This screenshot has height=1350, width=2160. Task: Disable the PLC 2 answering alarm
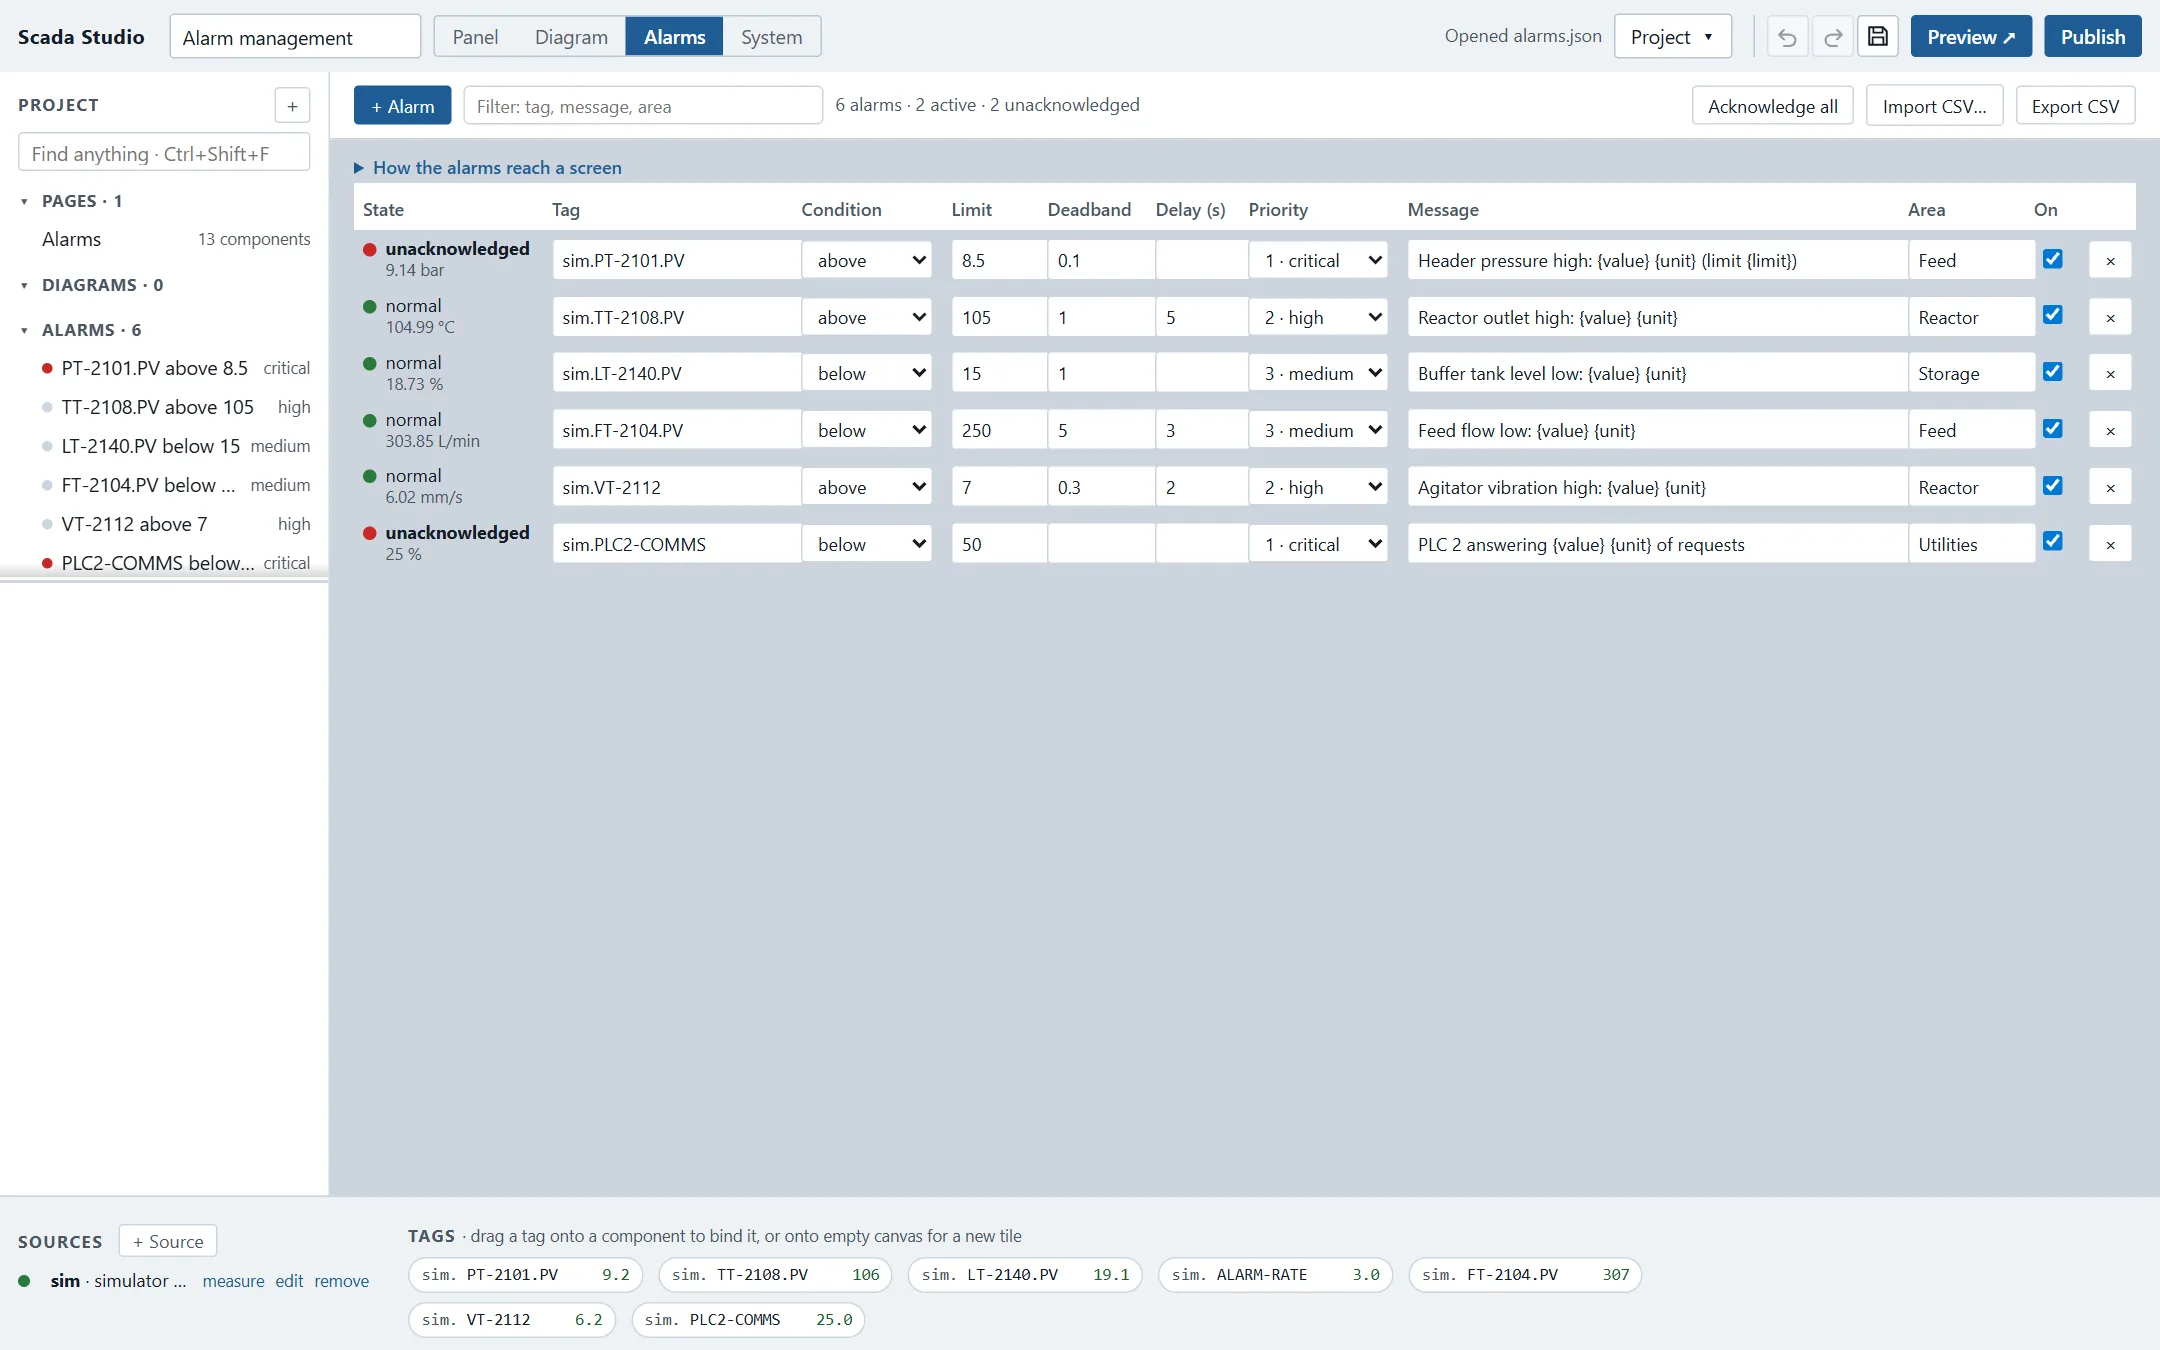2053,541
